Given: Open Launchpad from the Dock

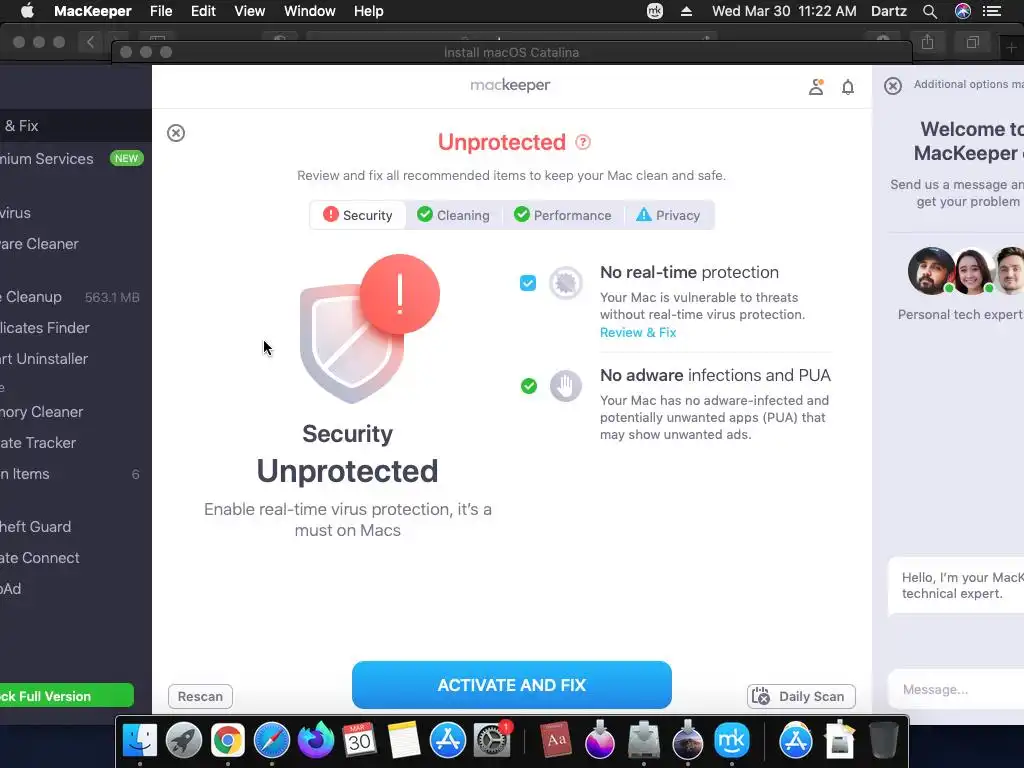Looking at the screenshot, I should point(184,740).
